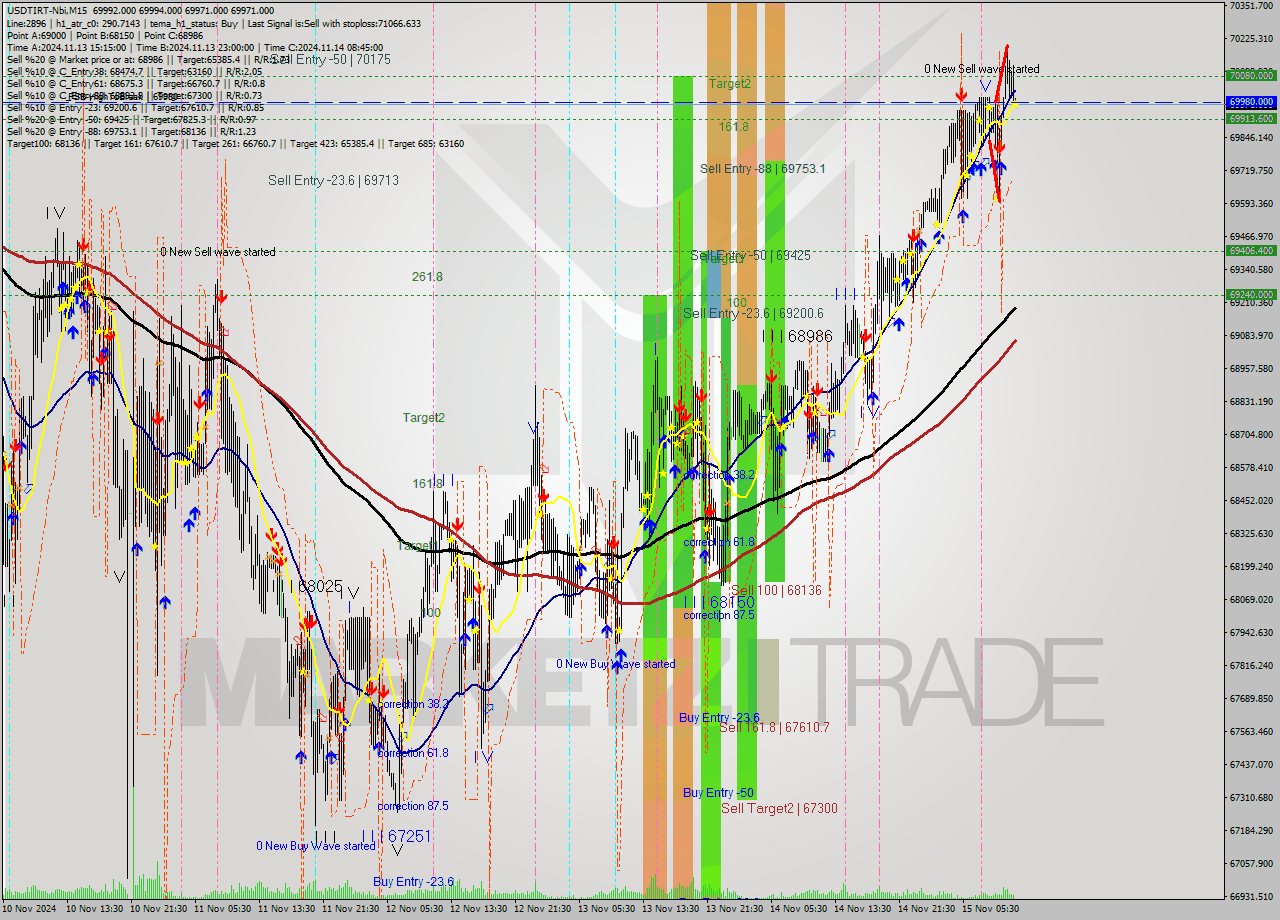Click the 67437.070 price axis value

(1251, 764)
